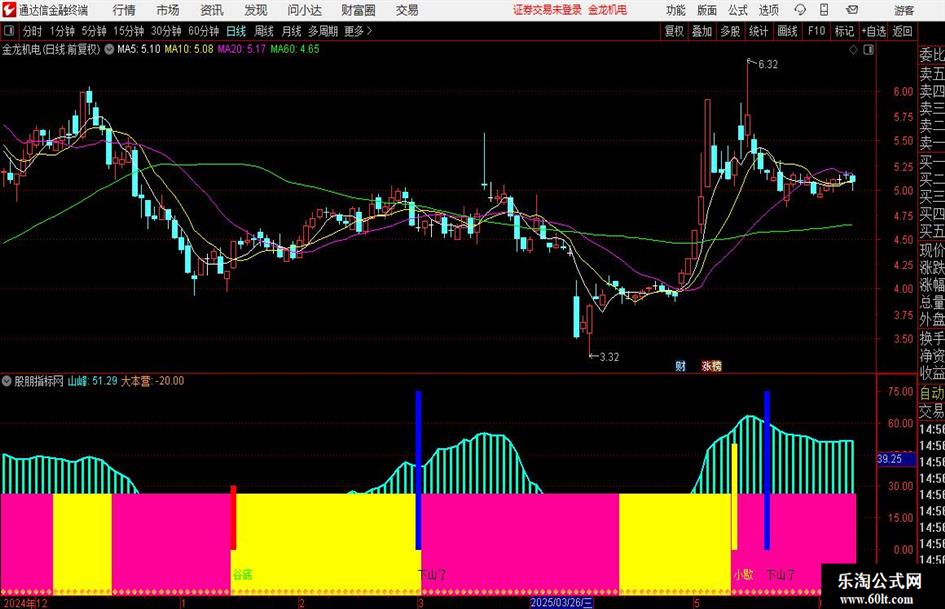
Task: Click the 6.32 high price label
Action: pos(768,65)
